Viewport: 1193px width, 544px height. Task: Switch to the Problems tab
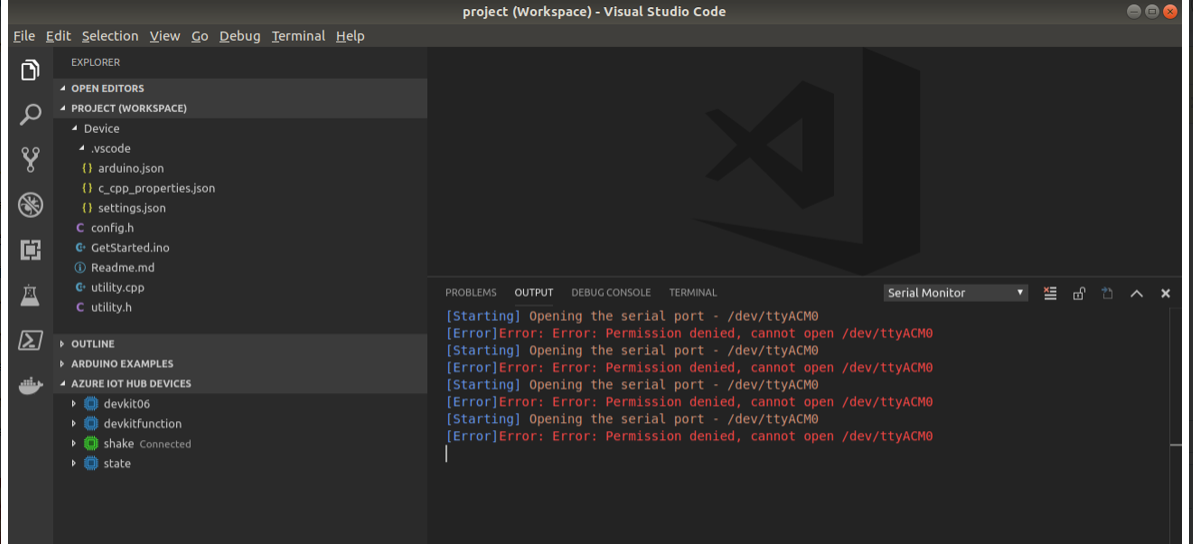coord(471,293)
